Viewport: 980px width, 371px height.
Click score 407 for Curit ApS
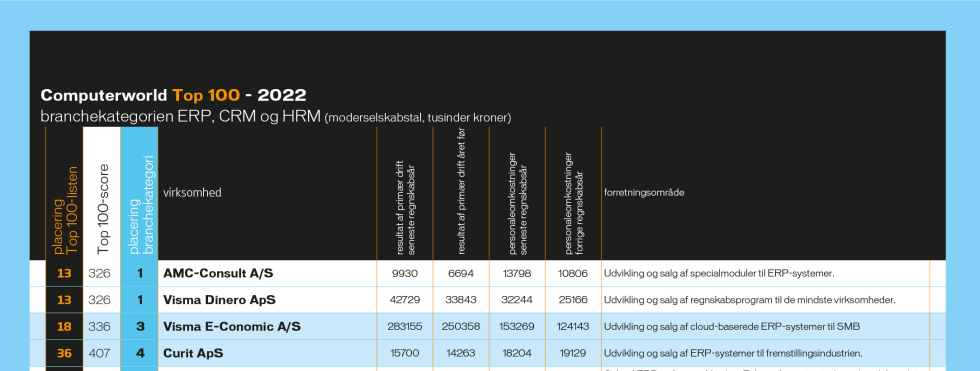pos(99,353)
